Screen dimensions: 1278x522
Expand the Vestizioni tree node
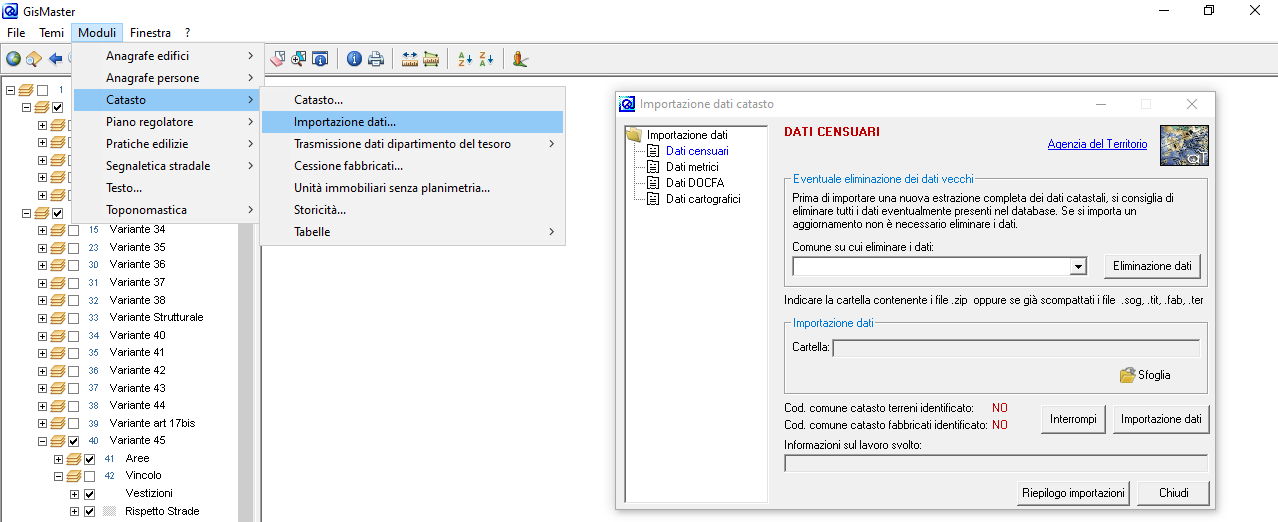(x=74, y=494)
